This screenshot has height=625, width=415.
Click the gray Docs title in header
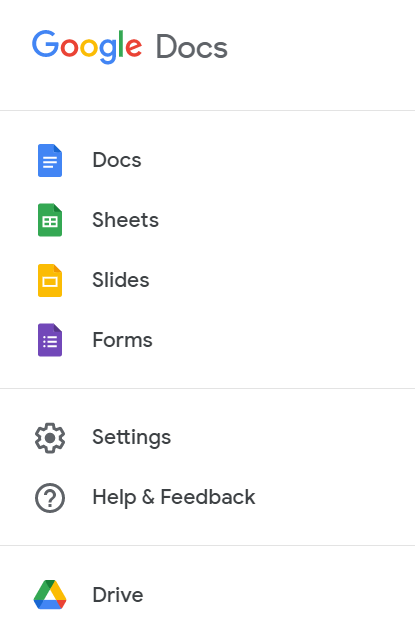pos(192,47)
